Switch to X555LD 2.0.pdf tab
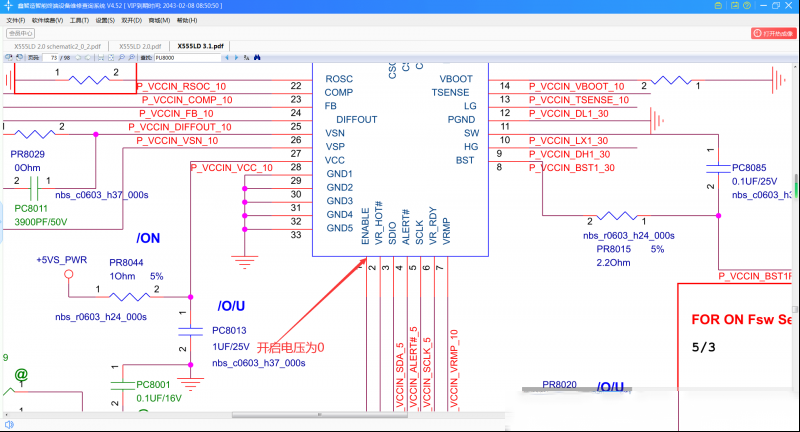The image size is (800, 432). [140, 46]
